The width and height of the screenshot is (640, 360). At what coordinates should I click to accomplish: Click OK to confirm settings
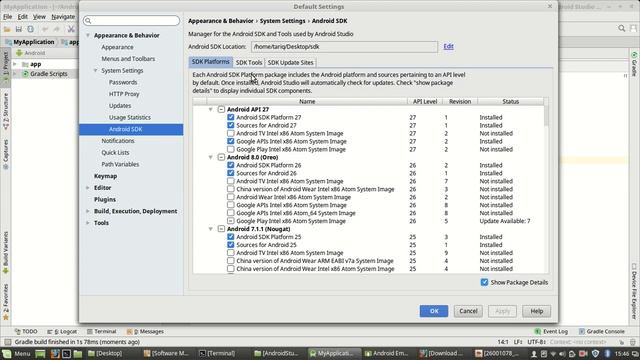(434, 311)
